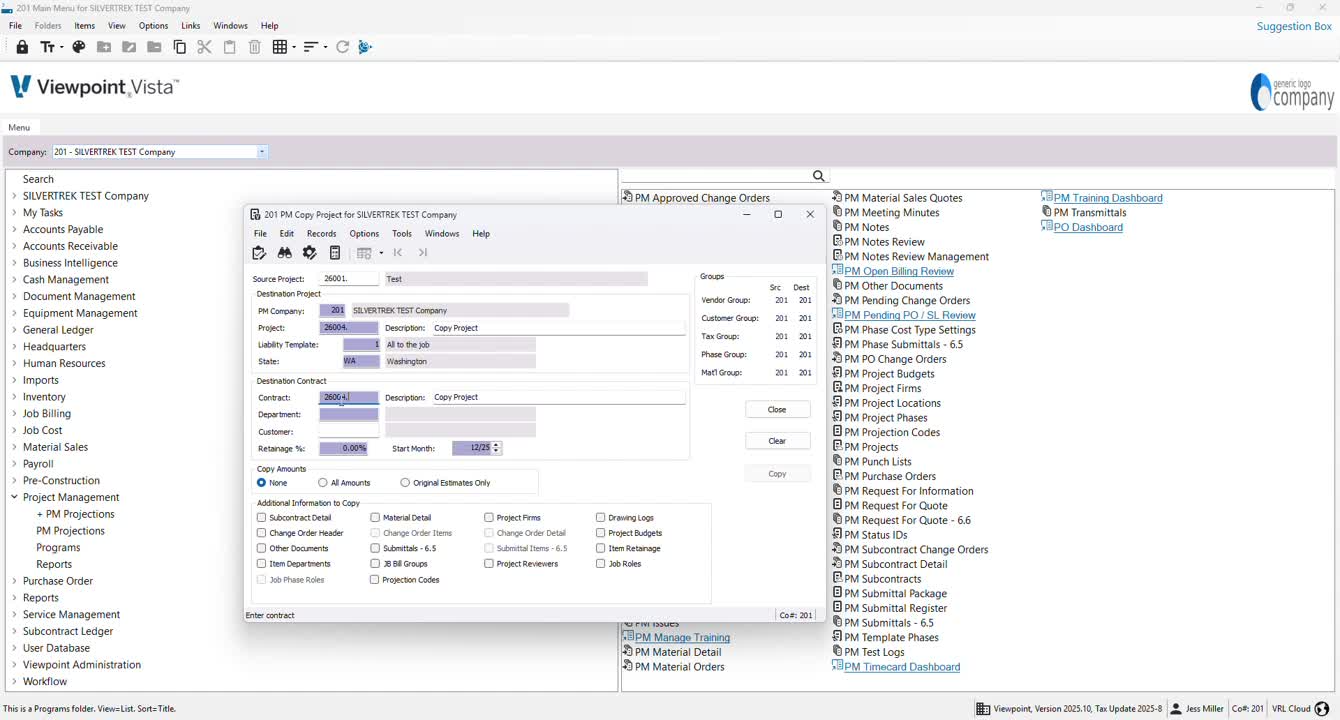The image size is (1340, 720).
Task: Click Start Month stepper arrows
Action: click(497, 448)
